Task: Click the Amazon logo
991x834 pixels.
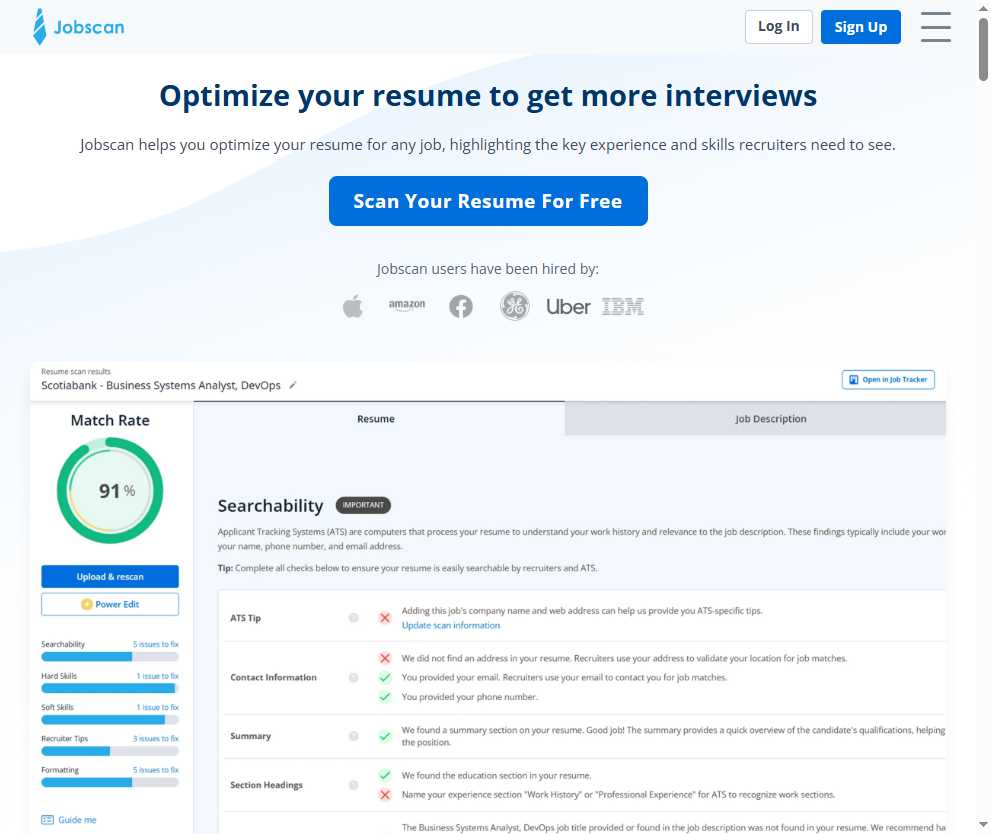Action: point(406,306)
